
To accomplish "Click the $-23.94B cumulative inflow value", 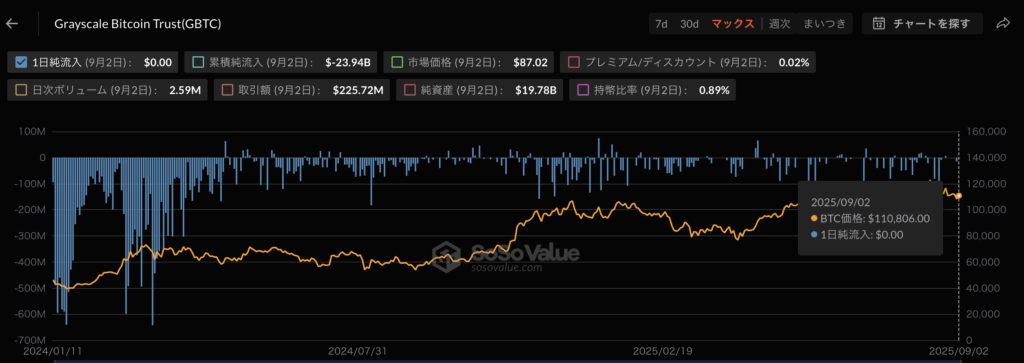I will [x=347, y=63].
